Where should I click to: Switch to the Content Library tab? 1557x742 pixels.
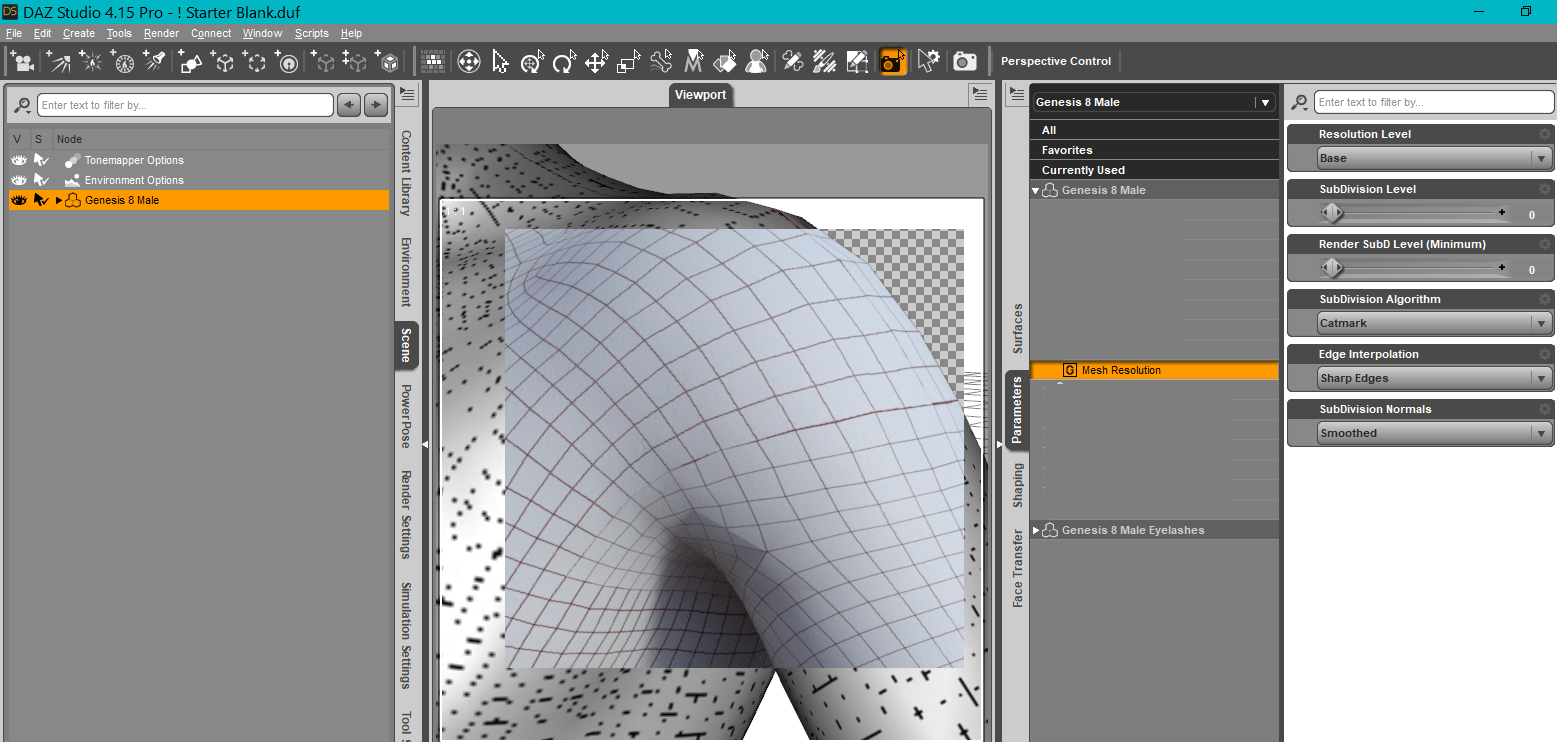406,173
